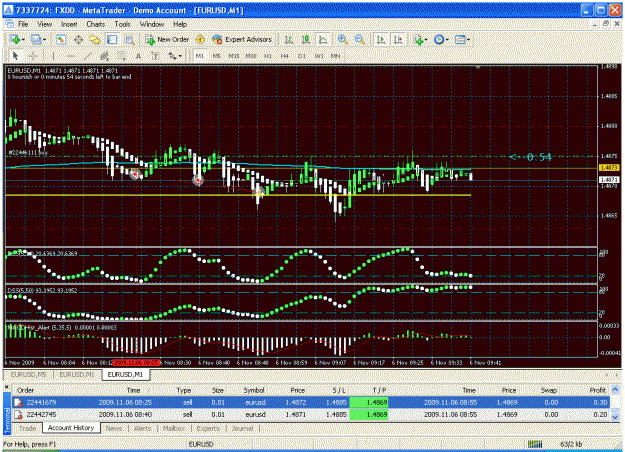This screenshot has height=452, width=625.
Task: Switch chart to line chart icon
Action: click(323, 39)
